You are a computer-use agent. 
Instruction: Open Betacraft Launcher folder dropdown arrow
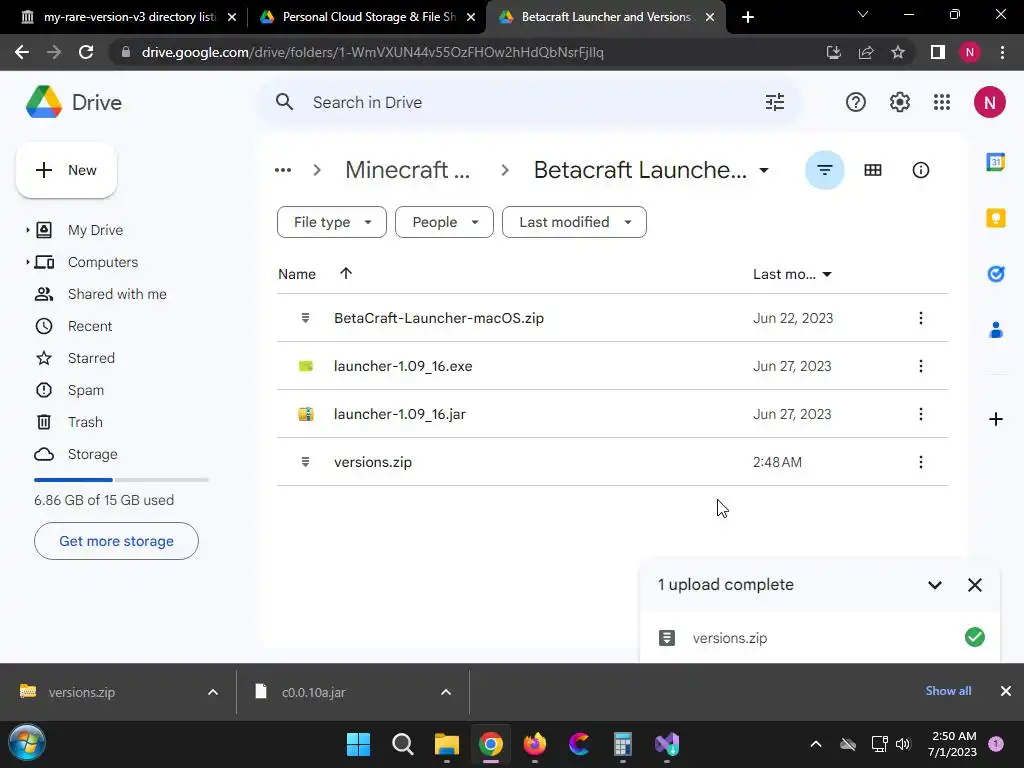point(763,170)
